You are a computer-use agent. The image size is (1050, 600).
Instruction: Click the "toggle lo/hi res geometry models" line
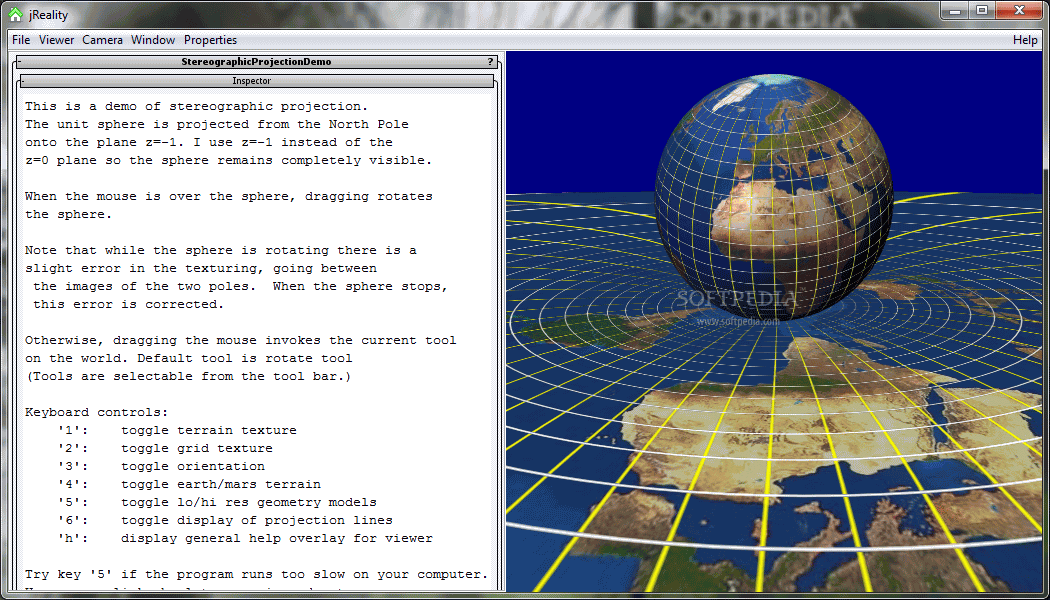tap(248, 502)
